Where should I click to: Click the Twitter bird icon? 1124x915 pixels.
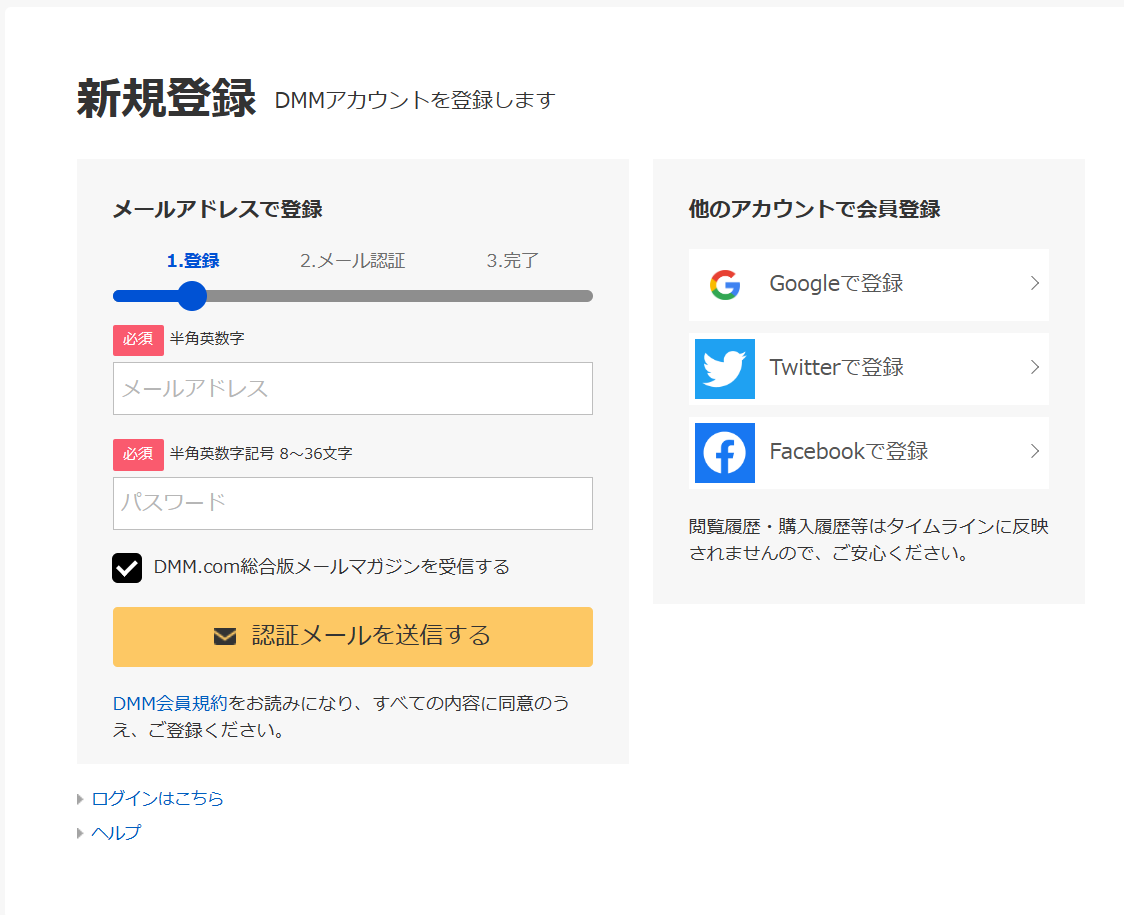pyautogui.click(x=725, y=369)
